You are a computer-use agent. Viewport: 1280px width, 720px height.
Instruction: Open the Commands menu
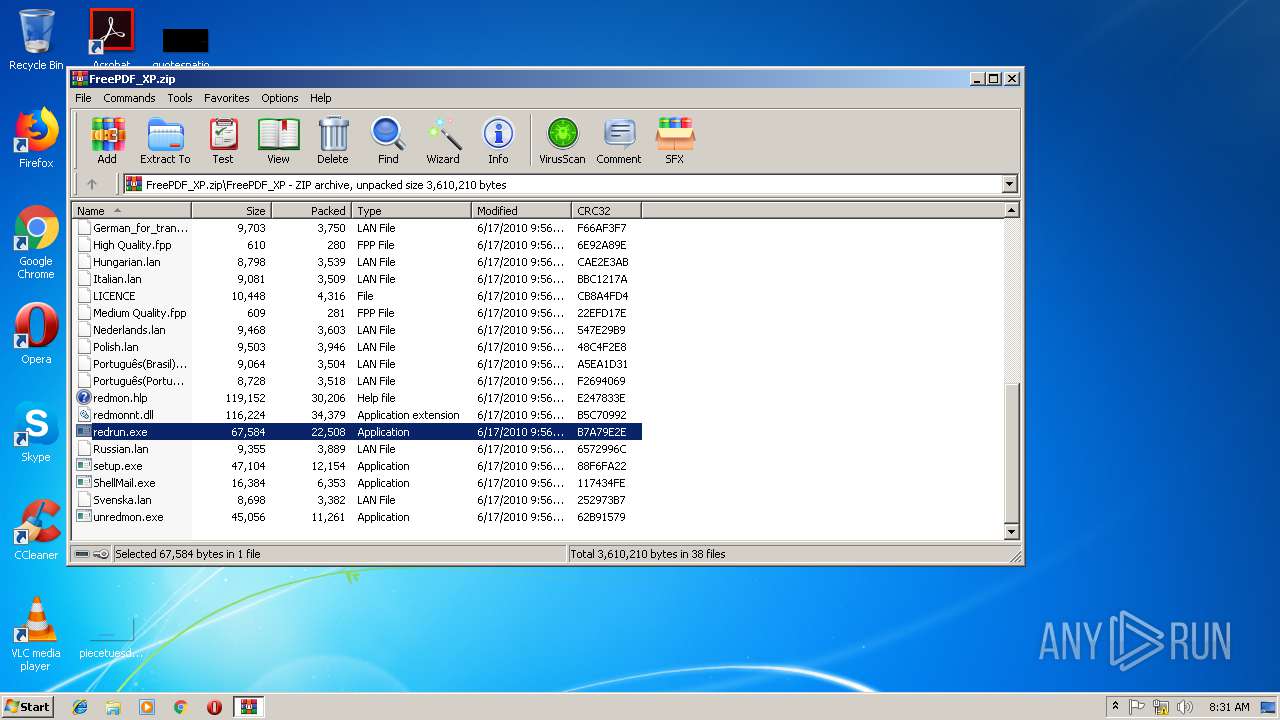(x=129, y=98)
